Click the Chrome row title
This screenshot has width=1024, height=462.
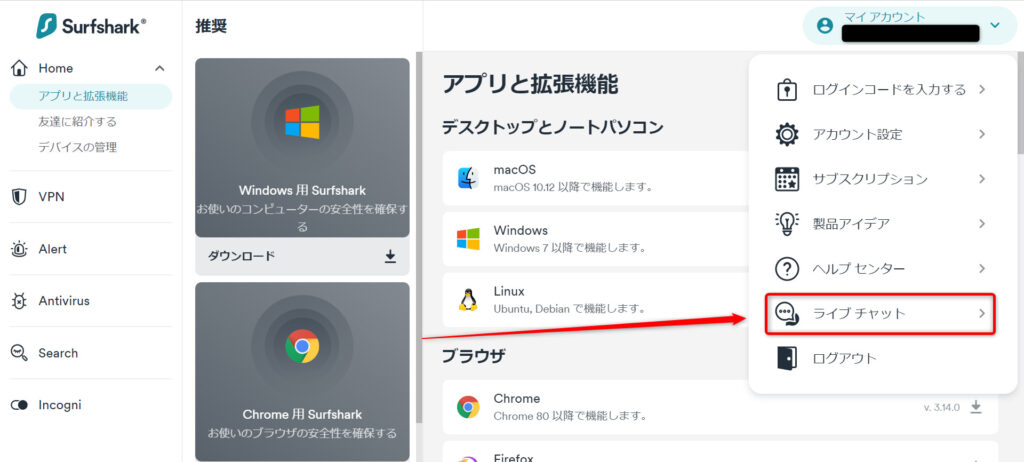click(517, 398)
